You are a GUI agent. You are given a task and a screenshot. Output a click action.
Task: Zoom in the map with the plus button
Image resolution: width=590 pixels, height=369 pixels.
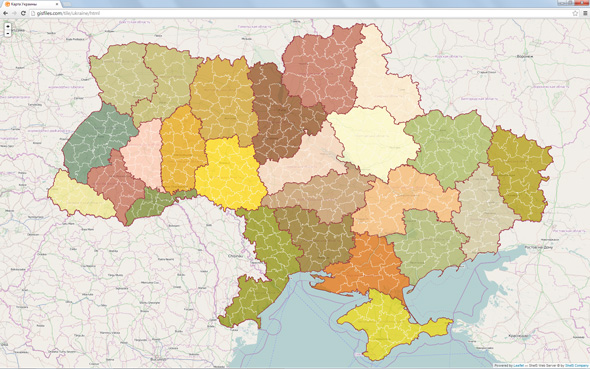(x=8, y=26)
